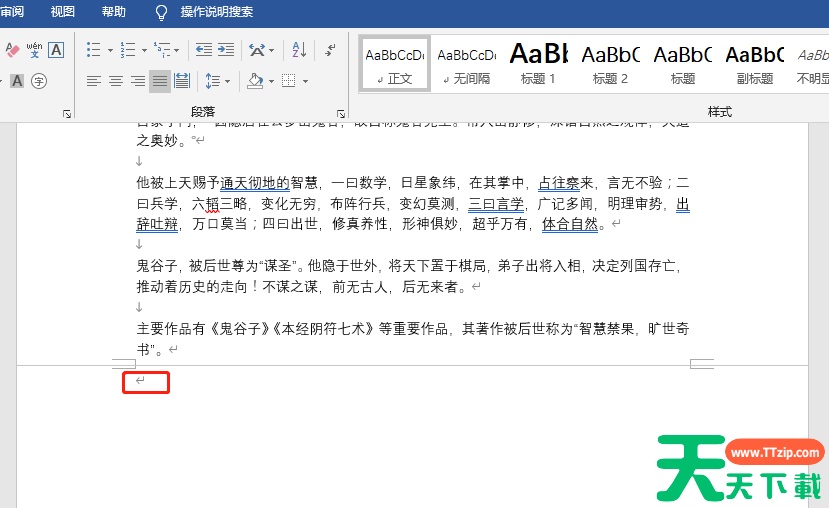Toggle Center text alignment
The width and height of the screenshot is (829, 508).
[116, 81]
